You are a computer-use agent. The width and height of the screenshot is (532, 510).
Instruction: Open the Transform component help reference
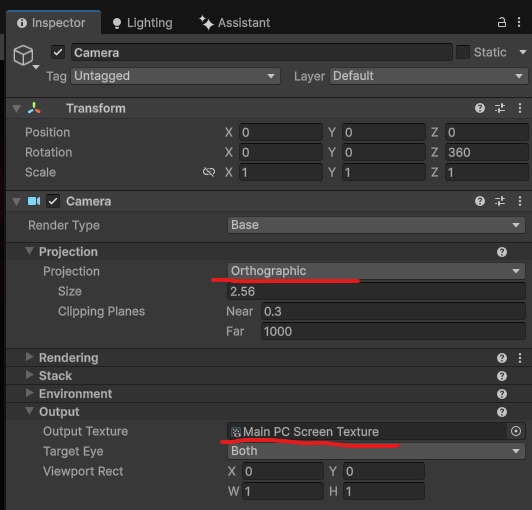point(480,108)
